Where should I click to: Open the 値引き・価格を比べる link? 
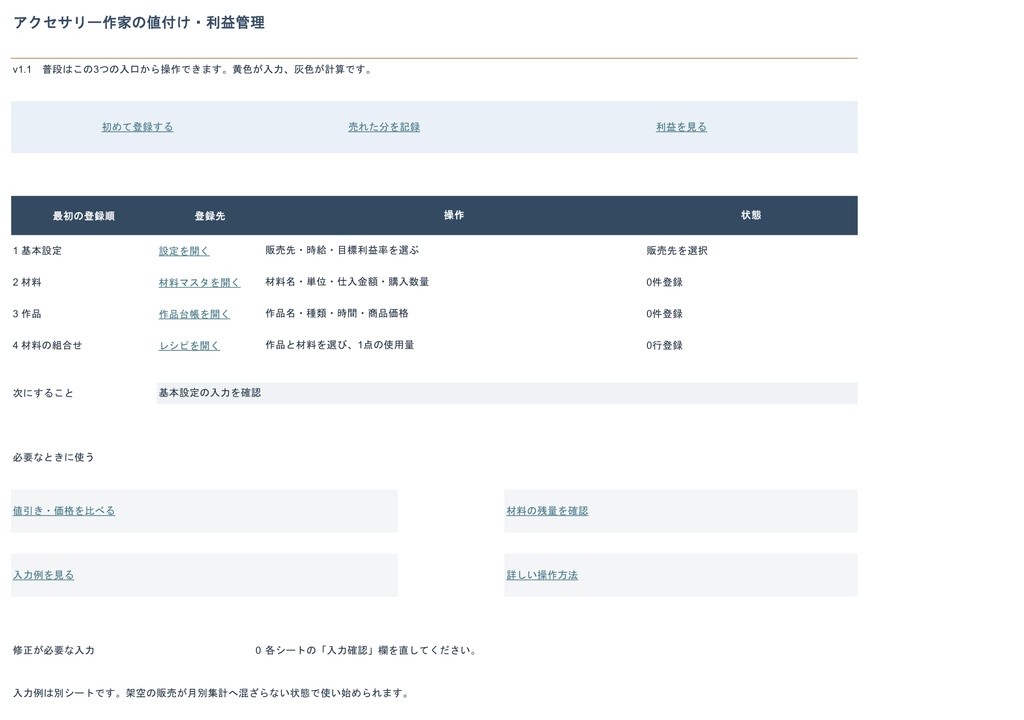tap(64, 510)
